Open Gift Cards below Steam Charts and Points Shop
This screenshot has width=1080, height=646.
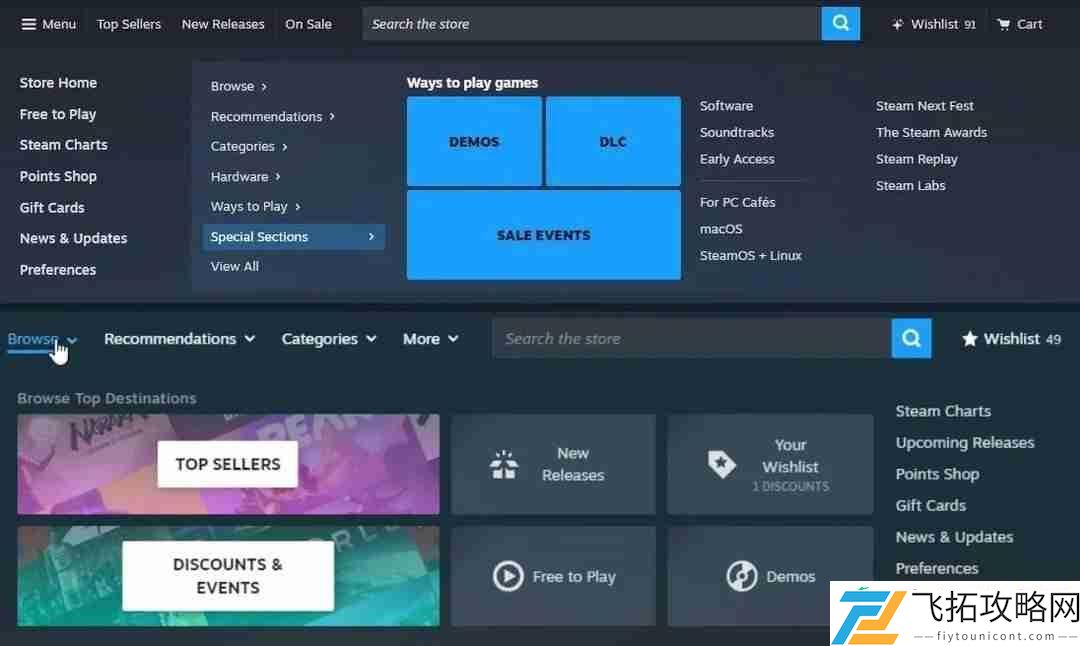[52, 207]
